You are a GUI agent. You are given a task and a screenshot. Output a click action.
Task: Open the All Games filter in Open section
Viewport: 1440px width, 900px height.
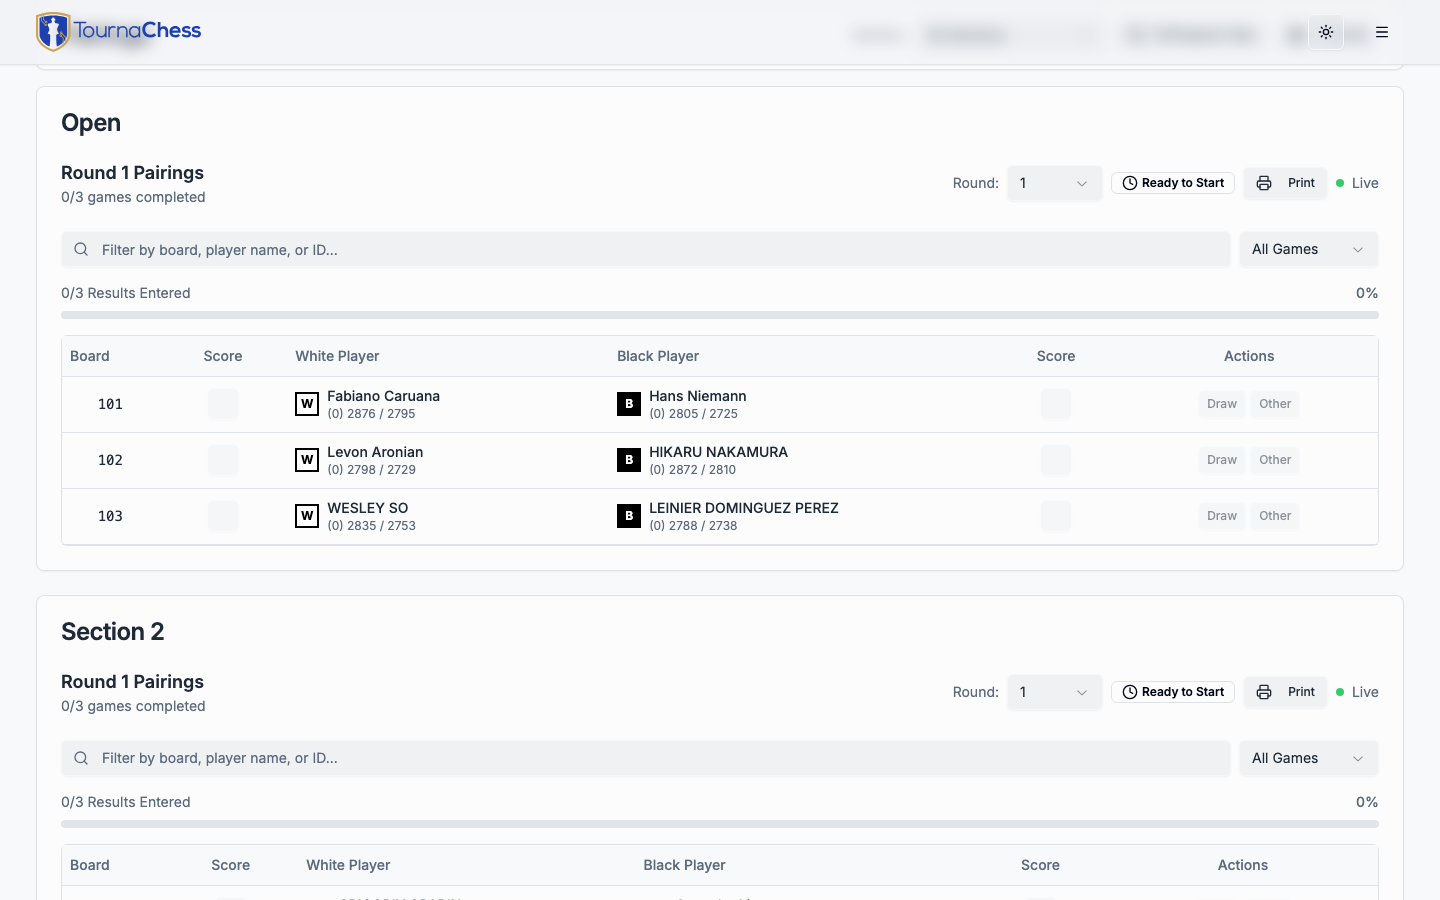(1308, 250)
